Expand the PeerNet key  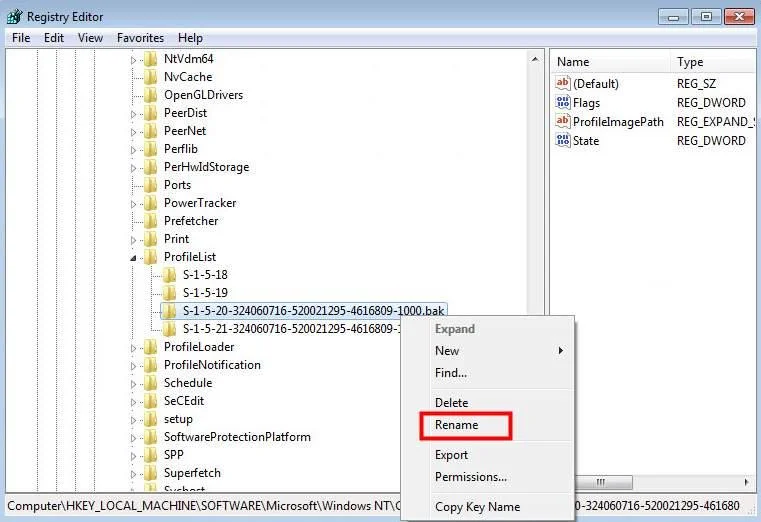pyautogui.click(x=133, y=132)
